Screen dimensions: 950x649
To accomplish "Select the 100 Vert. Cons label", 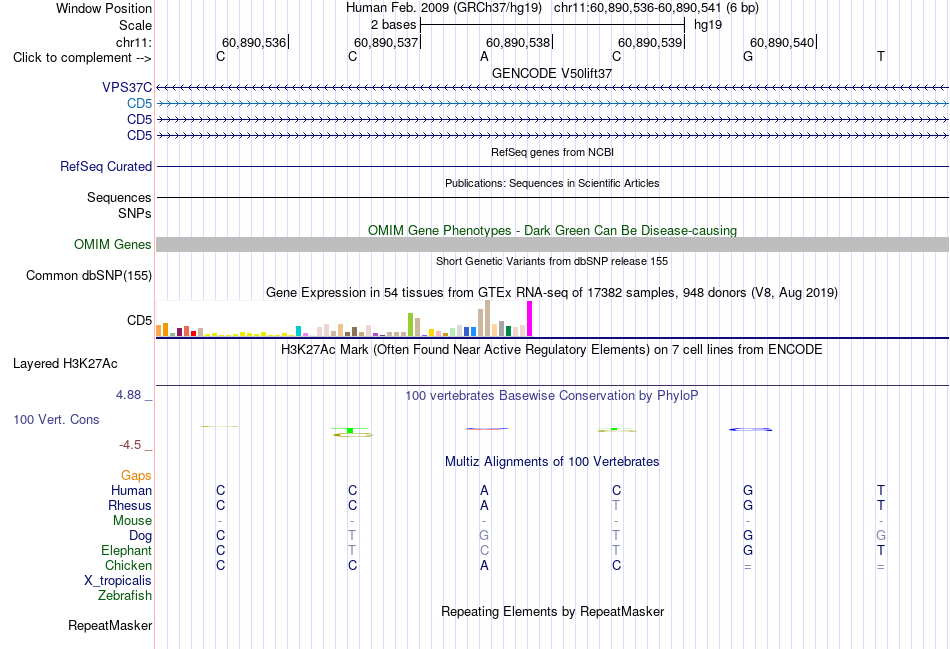I will pos(56,419).
